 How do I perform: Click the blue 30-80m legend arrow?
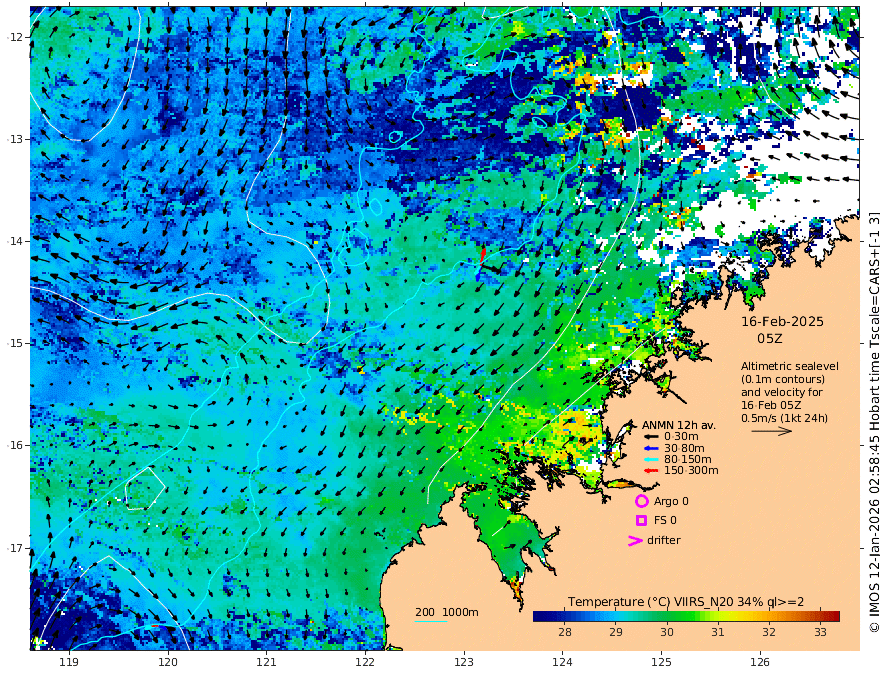click(x=651, y=448)
